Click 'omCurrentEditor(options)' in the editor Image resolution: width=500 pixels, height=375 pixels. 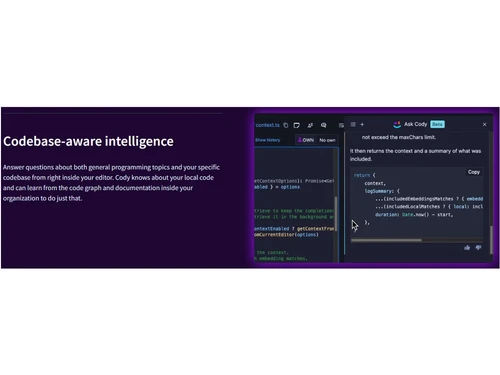[287, 235]
